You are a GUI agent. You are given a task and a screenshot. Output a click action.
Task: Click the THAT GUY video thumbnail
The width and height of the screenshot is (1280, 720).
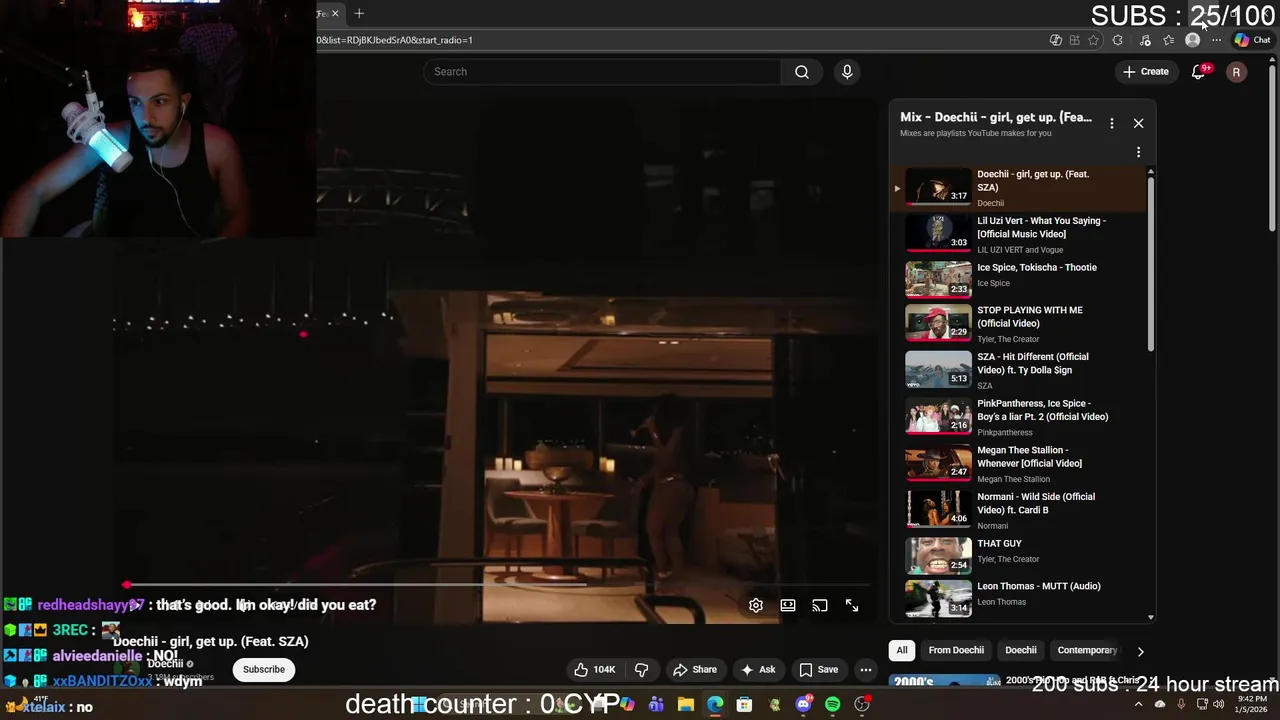(x=938, y=556)
